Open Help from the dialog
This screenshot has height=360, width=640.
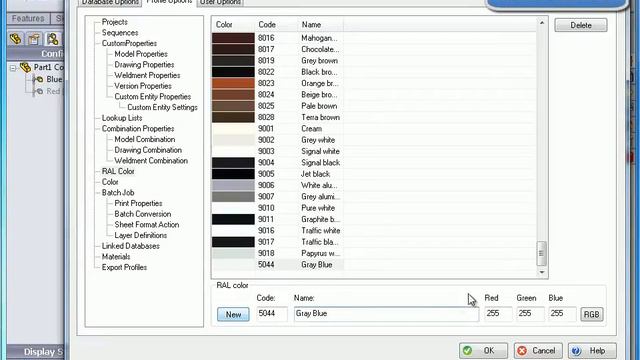tap(592, 351)
